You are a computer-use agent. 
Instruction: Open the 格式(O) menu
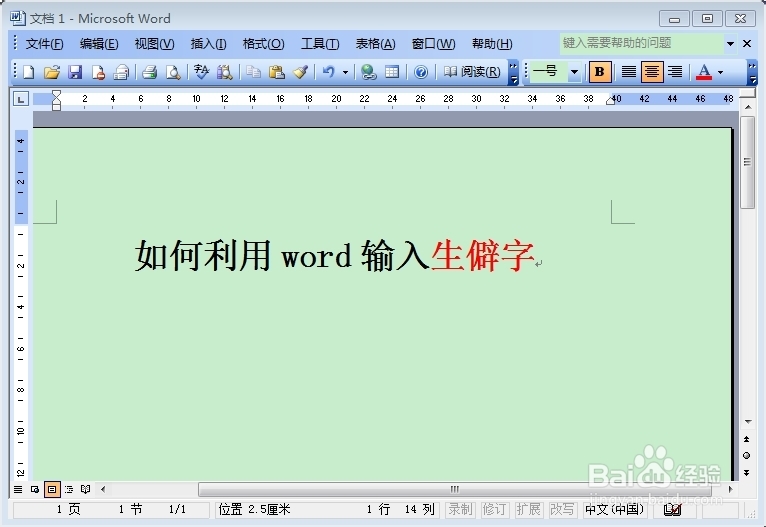click(x=263, y=44)
